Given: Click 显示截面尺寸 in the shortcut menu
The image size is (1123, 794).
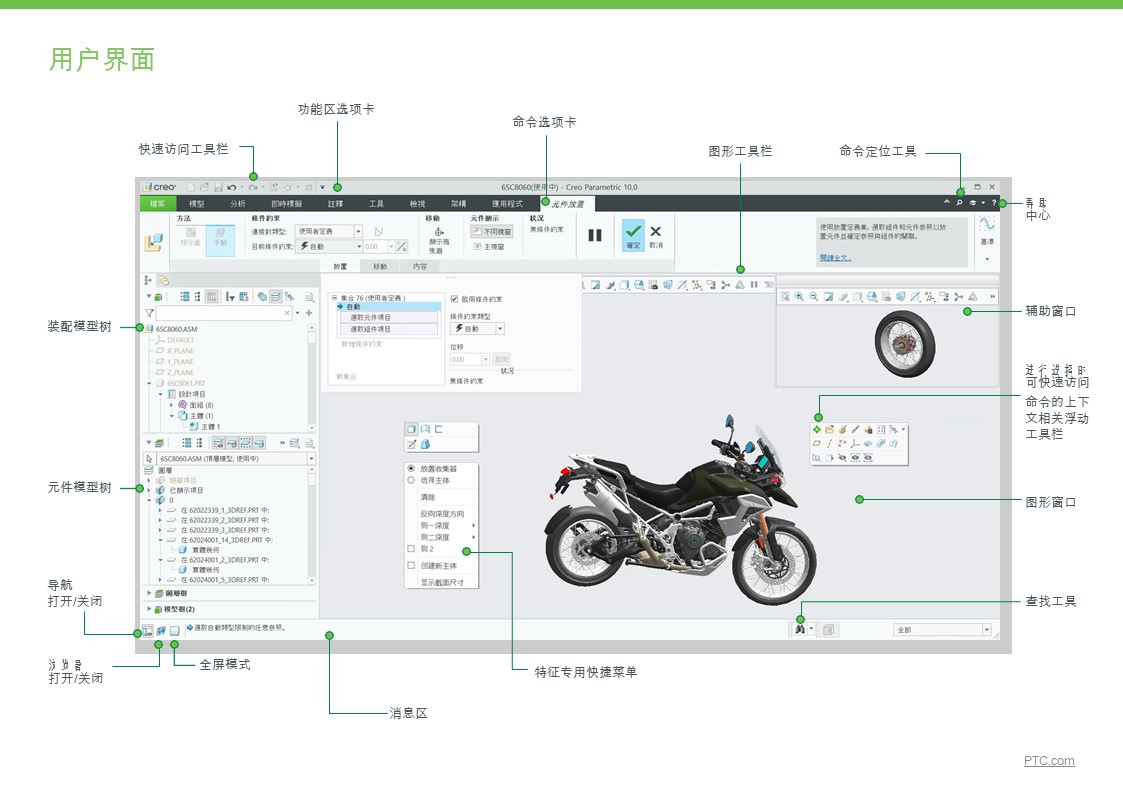Looking at the screenshot, I should click(x=442, y=582).
